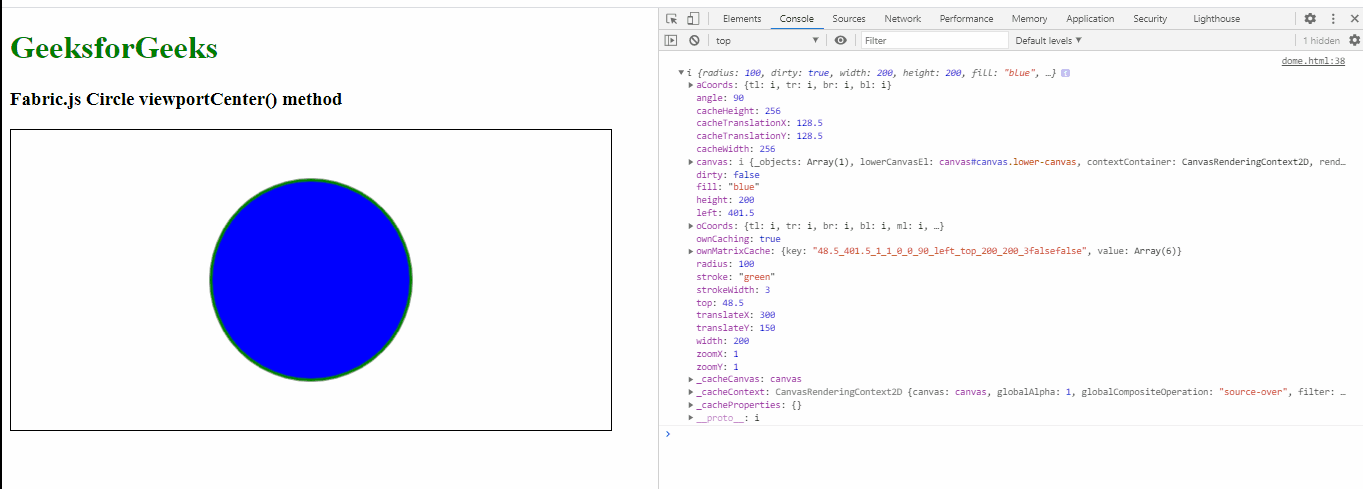Viewport: 1363px width, 489px height.
Task: Select the Security tab
Action: [x=1150, y=19]
